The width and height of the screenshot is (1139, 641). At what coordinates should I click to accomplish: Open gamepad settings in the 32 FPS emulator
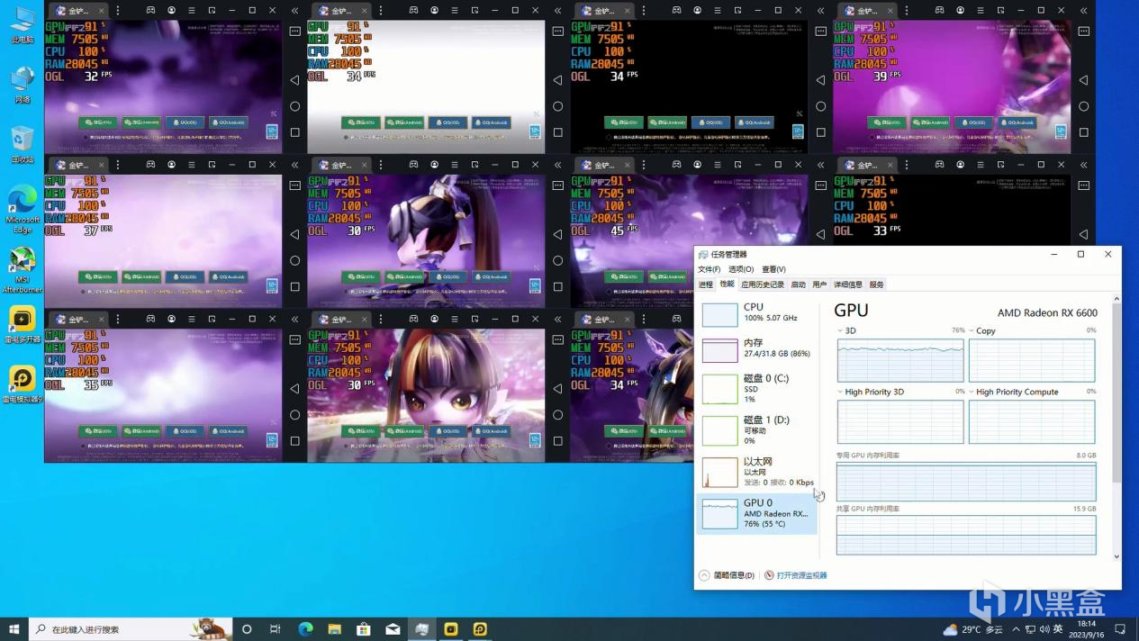[150, 11]
